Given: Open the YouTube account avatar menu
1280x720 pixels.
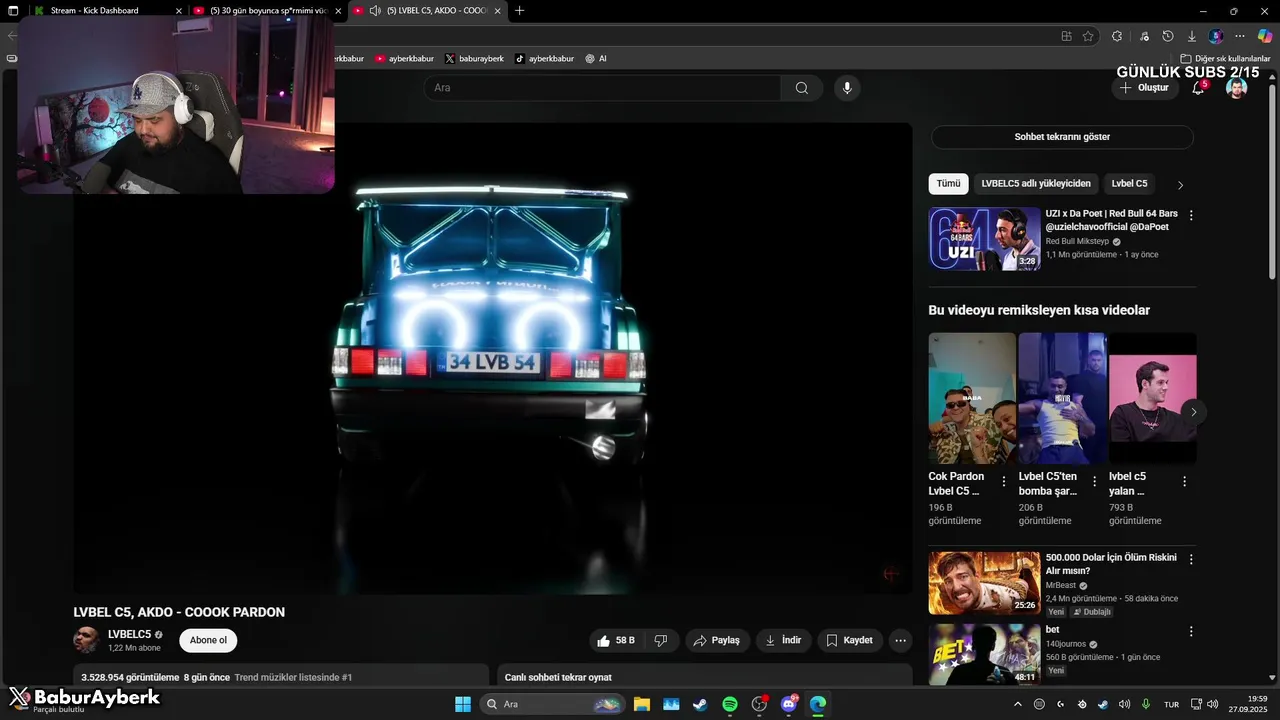Looking at the screenshot, I should [x=1237, y=88].
